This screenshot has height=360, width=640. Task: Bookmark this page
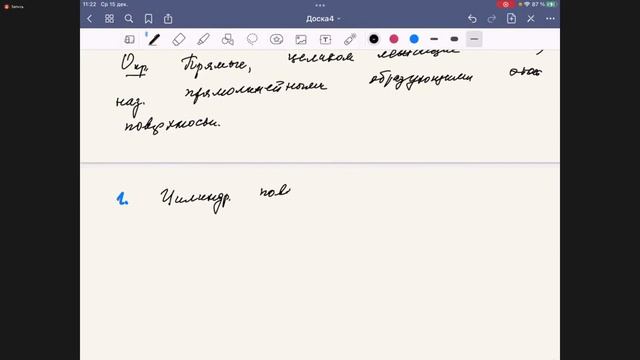point(149,19)
